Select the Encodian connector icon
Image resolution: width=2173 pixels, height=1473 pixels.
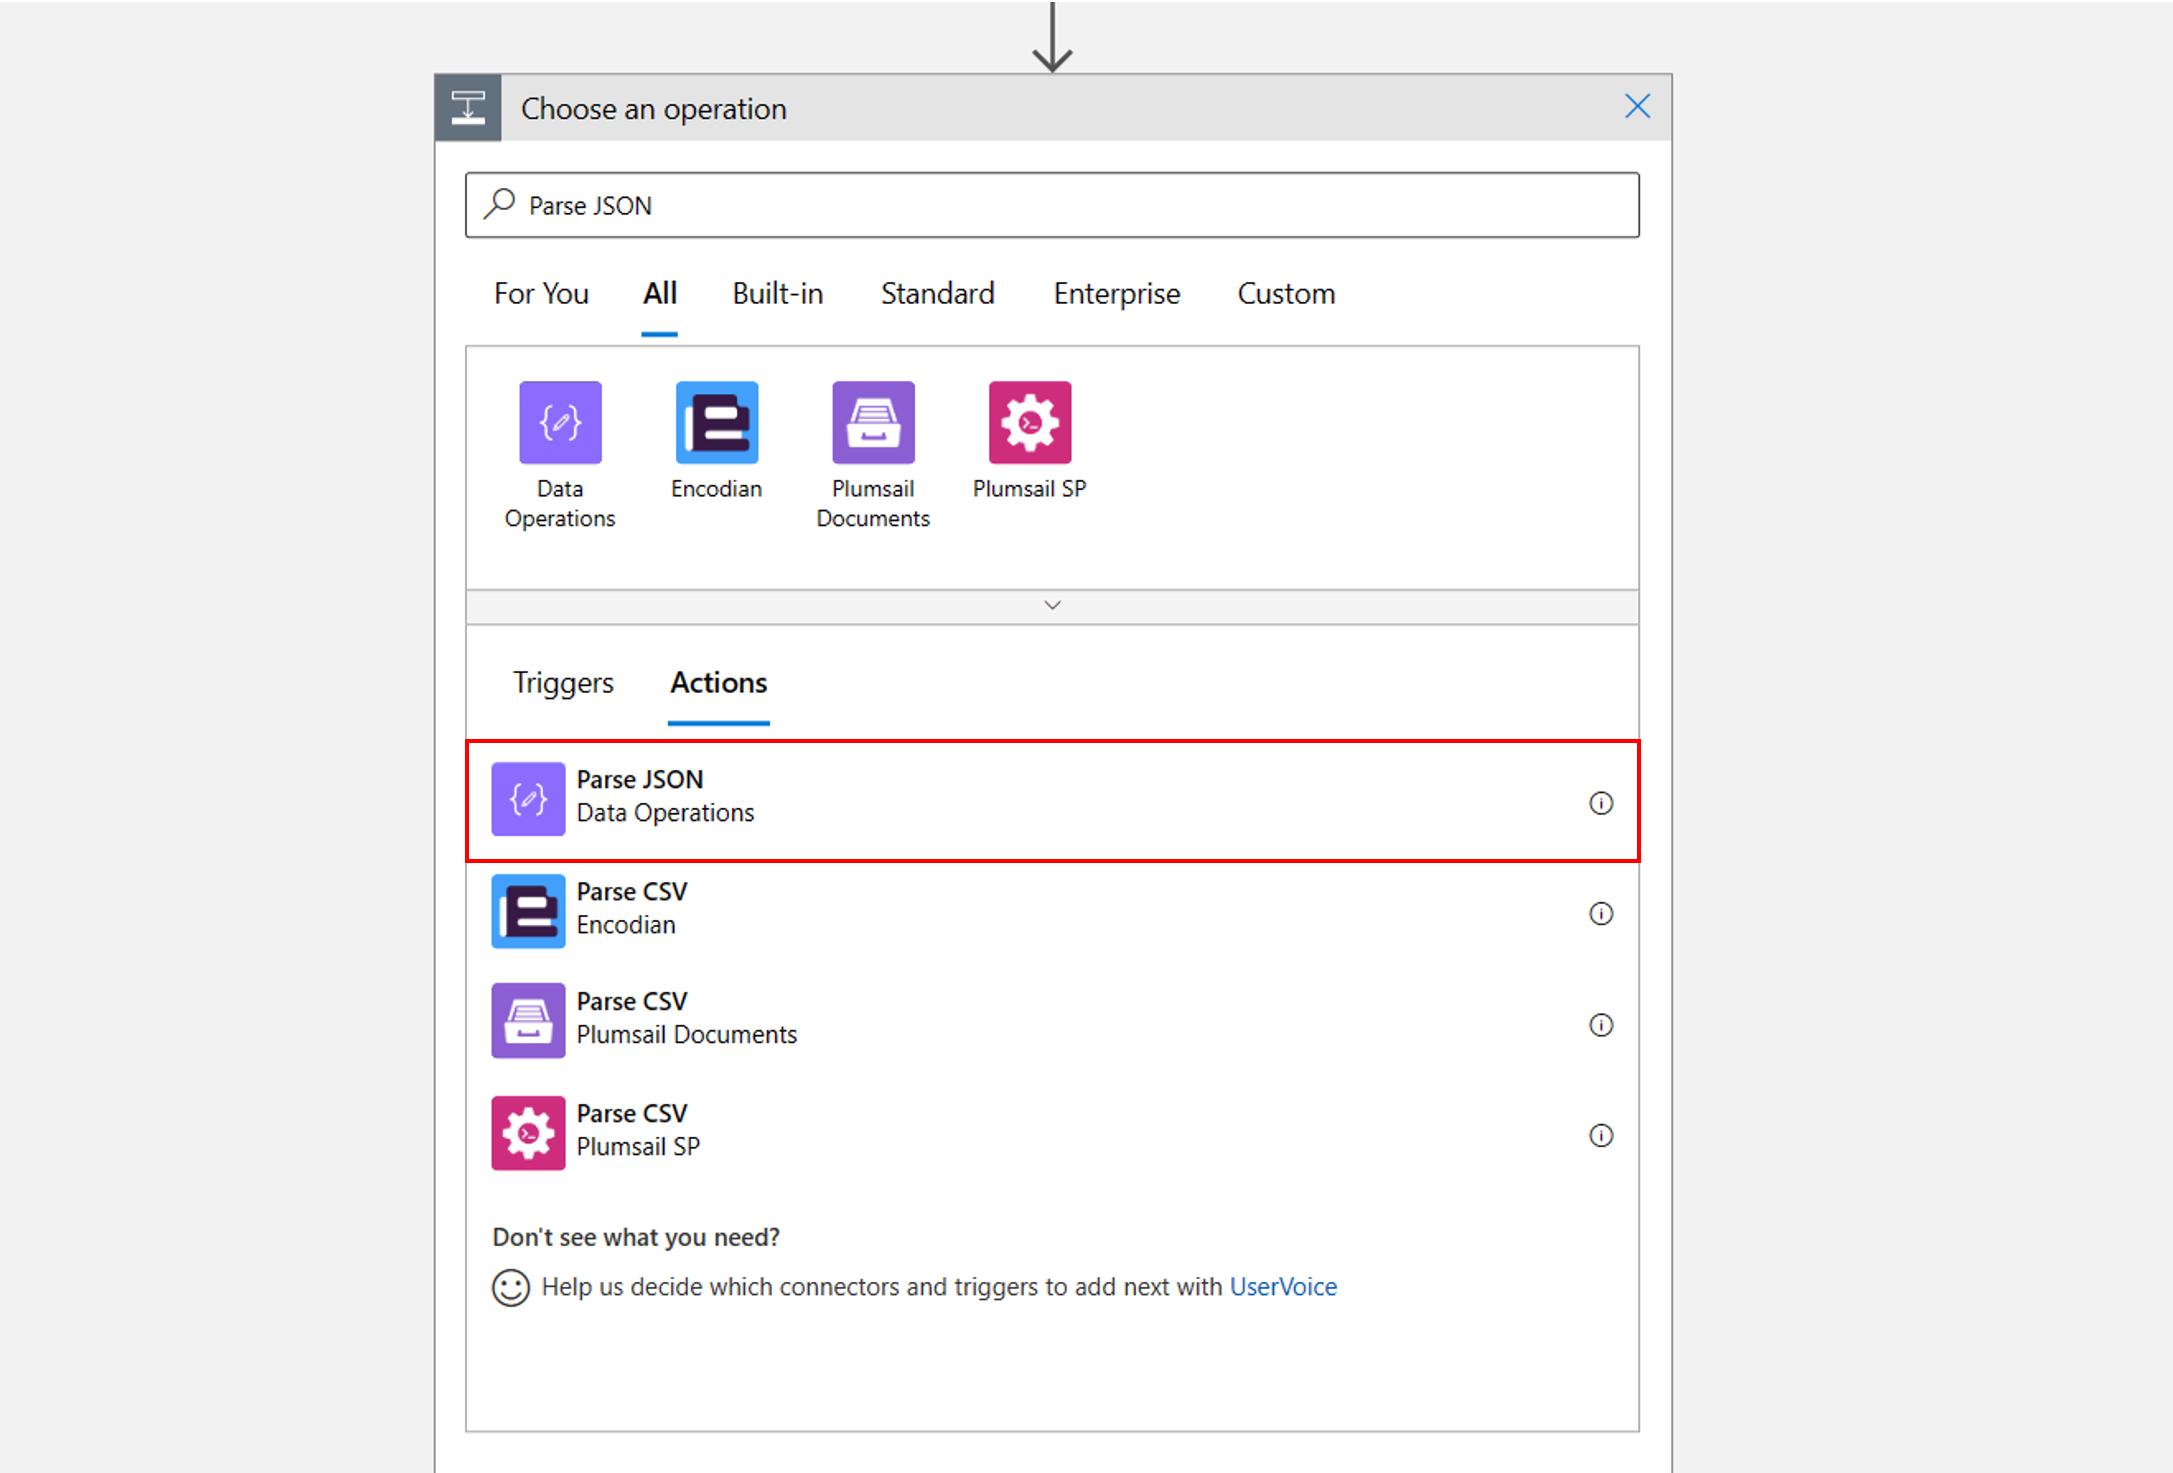[716, 423]
